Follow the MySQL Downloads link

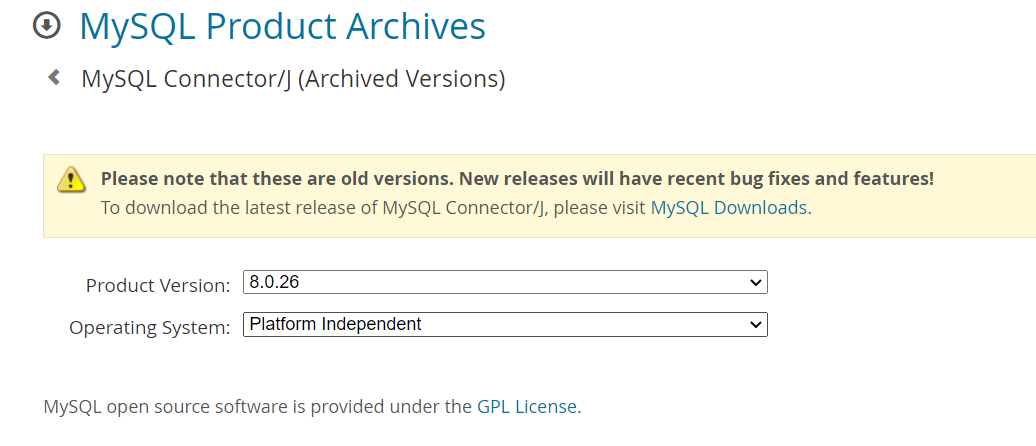pyautogui.click(x=728, y=208)
